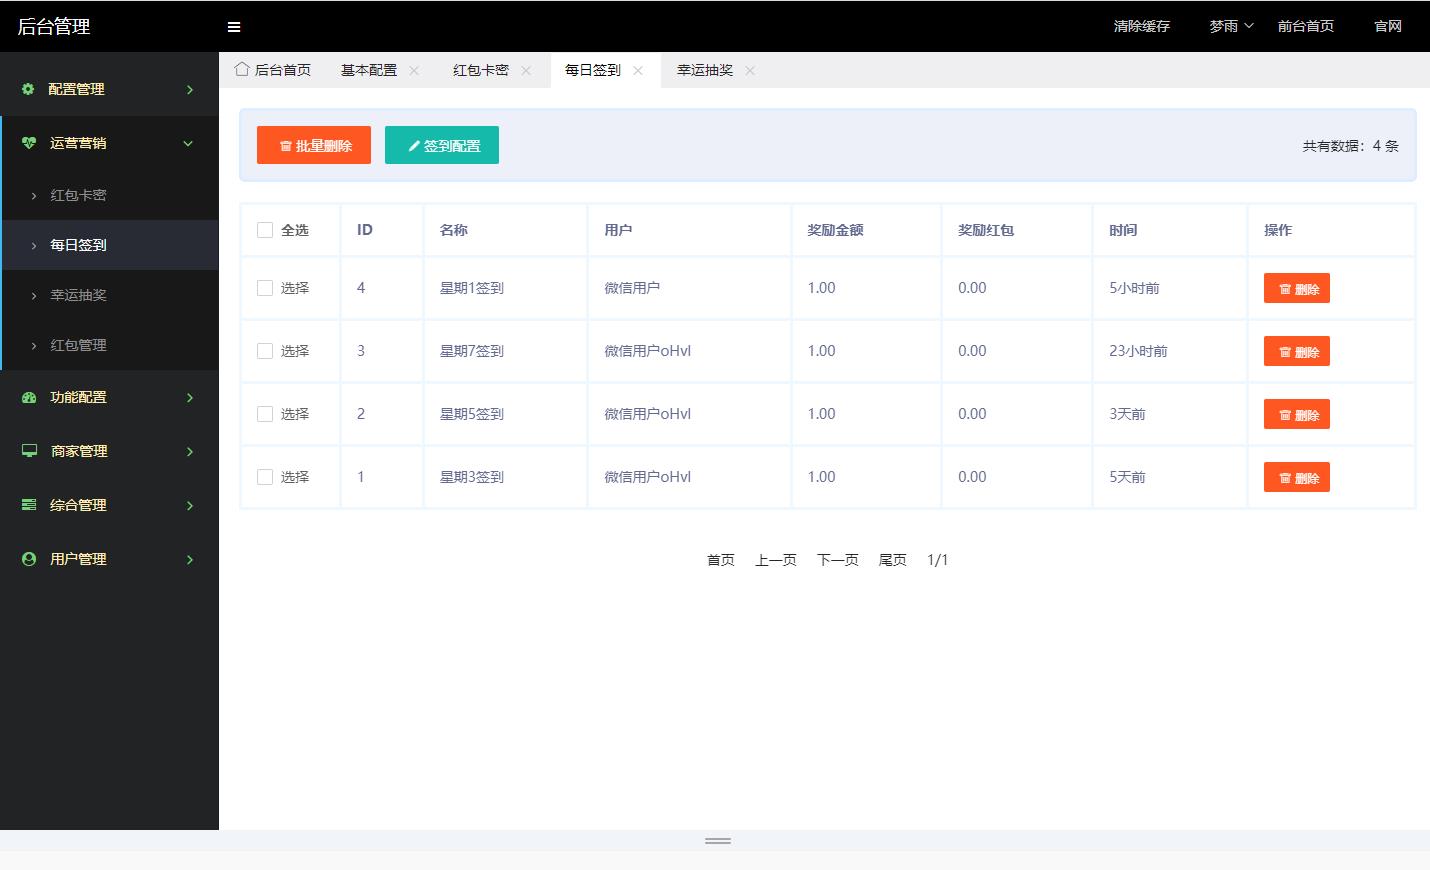Switch to the 幸运抽奖 tab
The height and width of the screenshot is (870, 1430).
point(705,70)
